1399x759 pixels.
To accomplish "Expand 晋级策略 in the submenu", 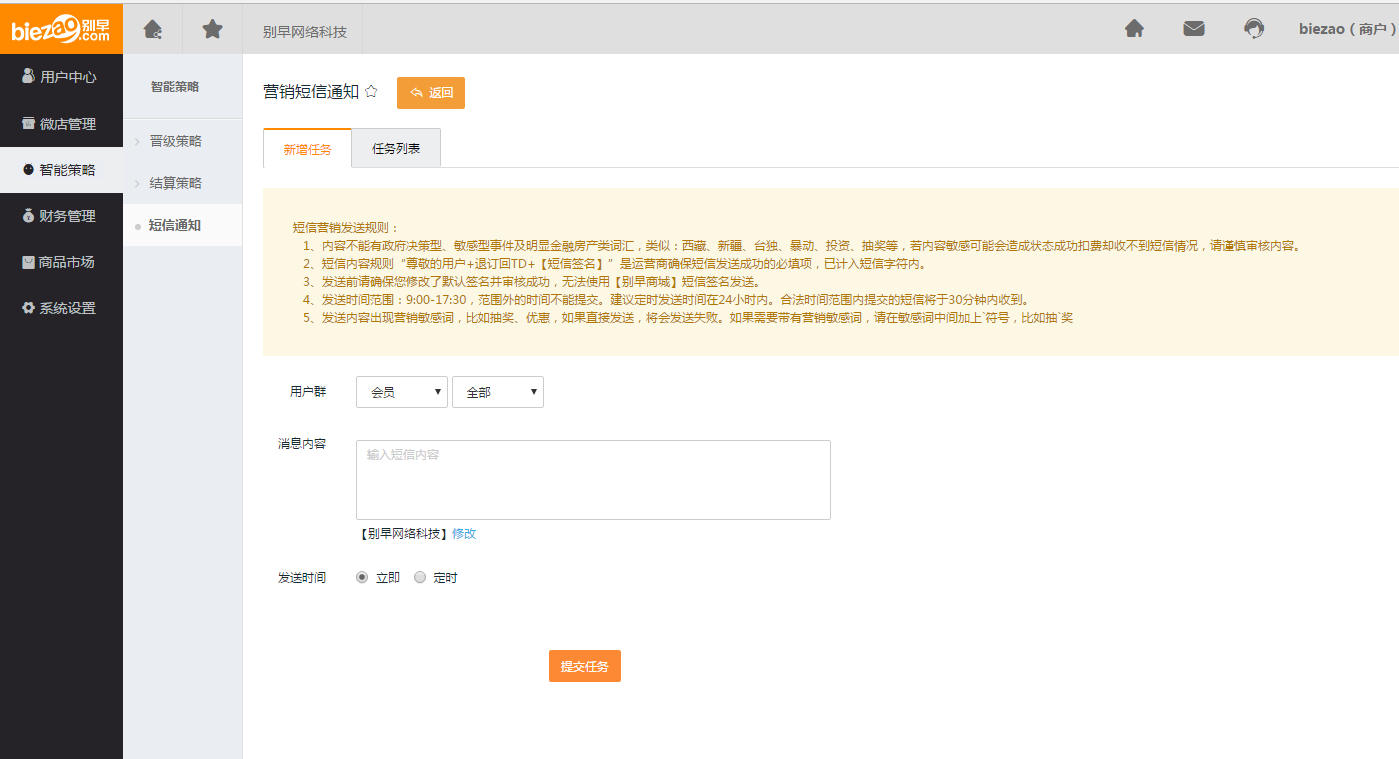I will click(x=175, y=141).
